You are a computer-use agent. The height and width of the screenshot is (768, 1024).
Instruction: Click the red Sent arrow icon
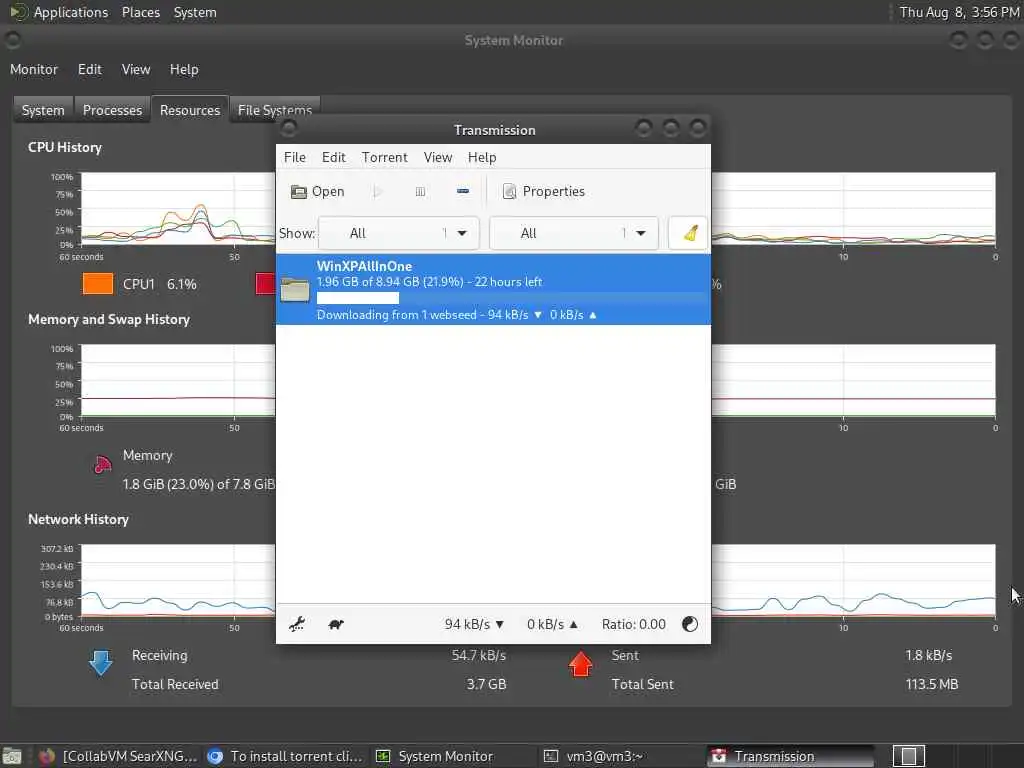coord(580,664)
